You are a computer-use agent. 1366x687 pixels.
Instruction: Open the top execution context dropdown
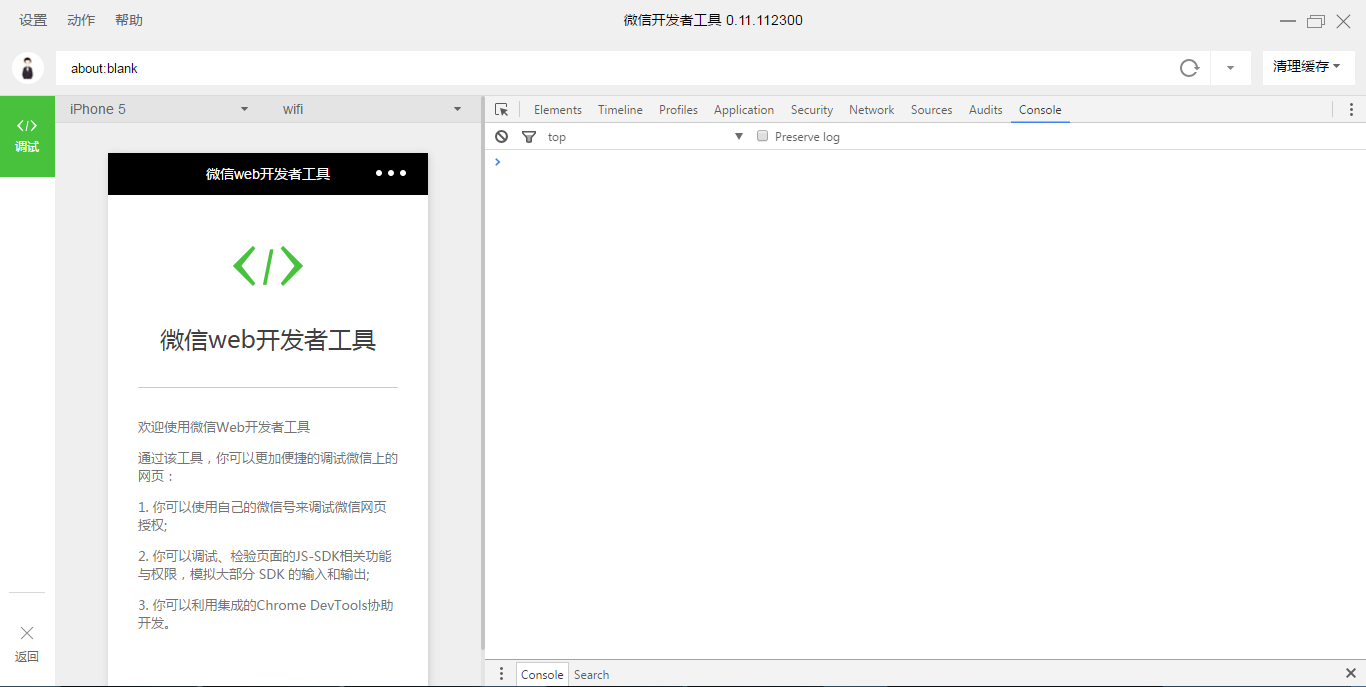pyautogui.click(x=645, y=136)
